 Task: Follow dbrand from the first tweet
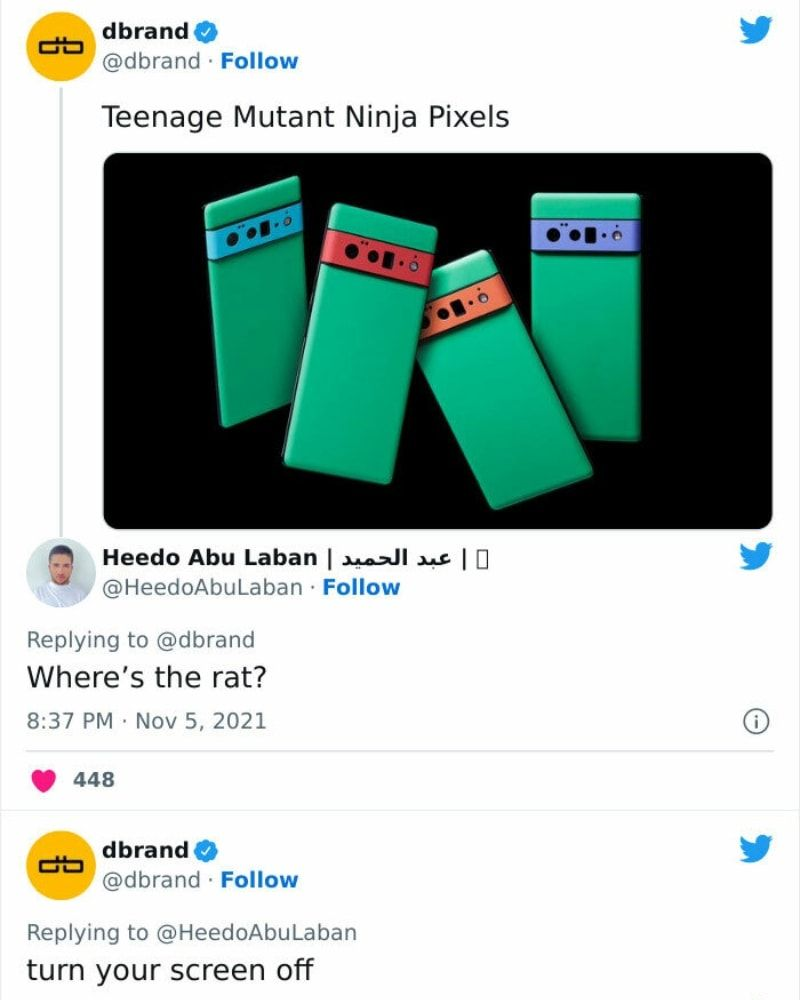tap(259, 61)
